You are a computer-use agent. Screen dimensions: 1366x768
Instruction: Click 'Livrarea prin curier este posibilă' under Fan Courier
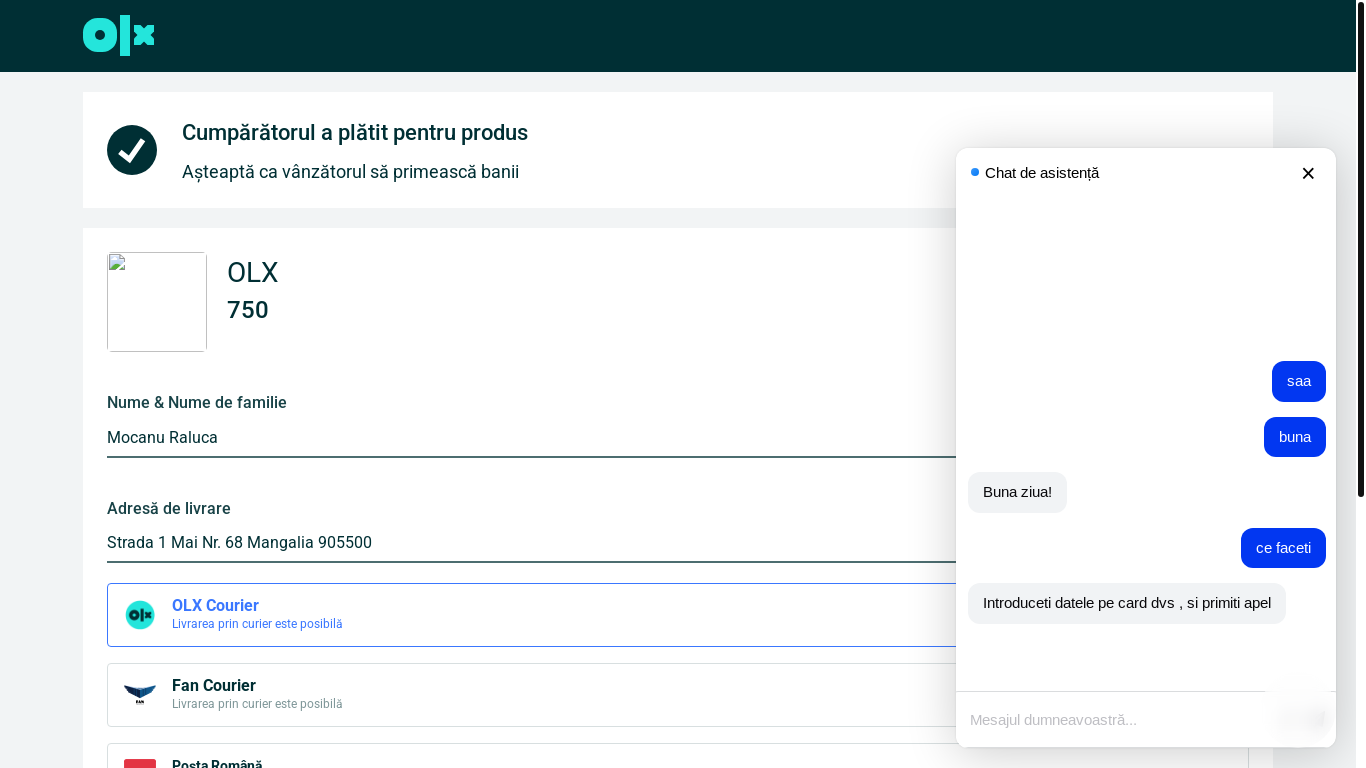[x=257, y=704]
